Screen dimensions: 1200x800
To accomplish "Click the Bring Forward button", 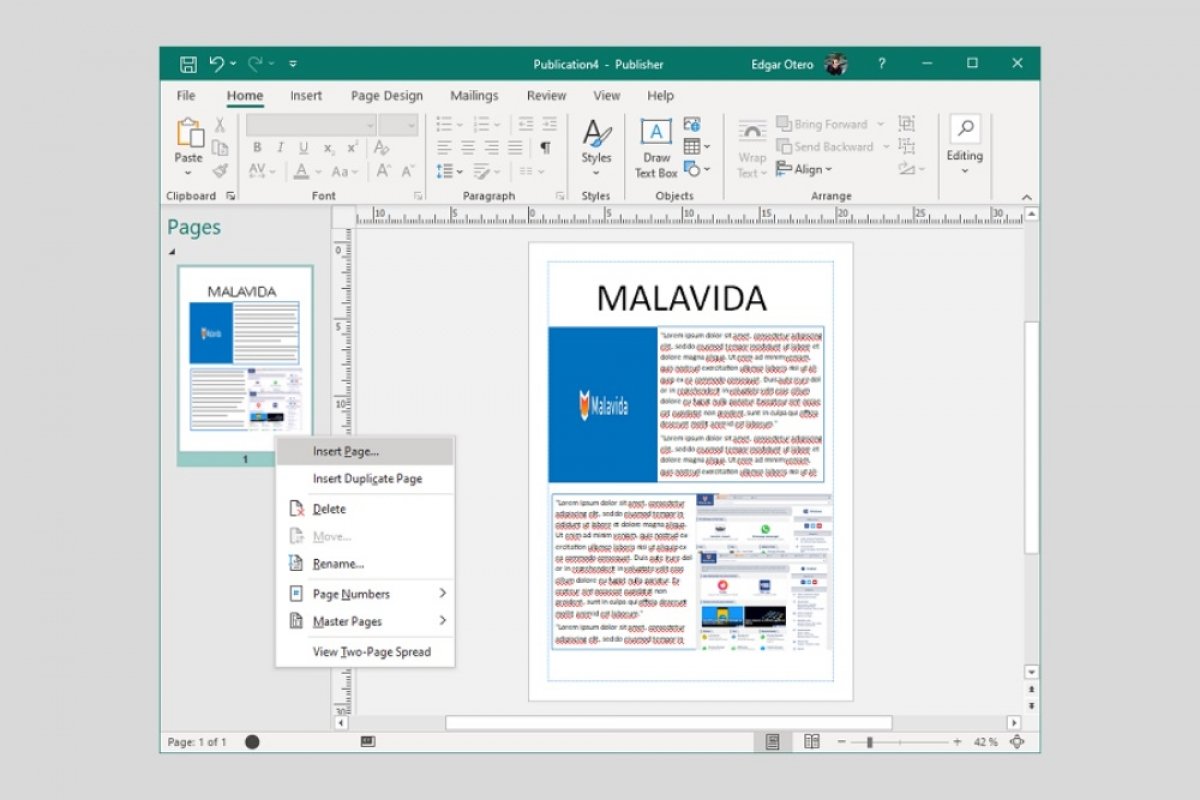I will pos(822,124).
